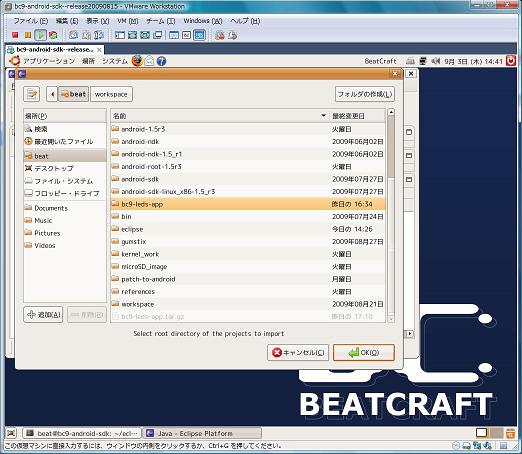Click the Capture Movie toolbar icon
Screen dimensions: 522x454
(x=220, y=35)
